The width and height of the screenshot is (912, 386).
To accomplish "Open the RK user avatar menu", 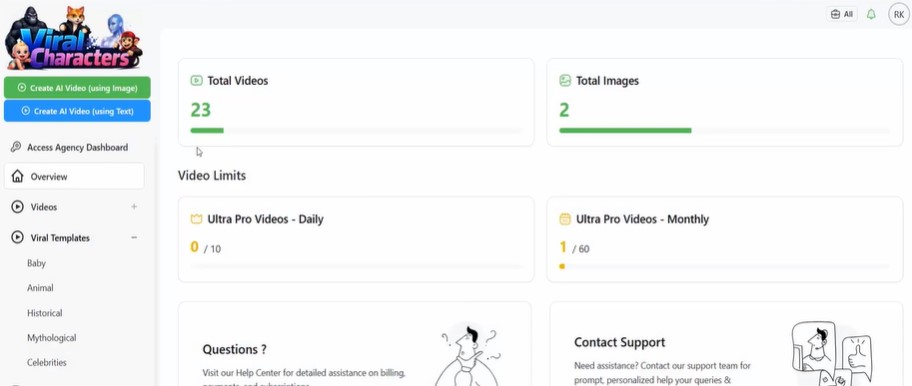I will tap(899, 15).
